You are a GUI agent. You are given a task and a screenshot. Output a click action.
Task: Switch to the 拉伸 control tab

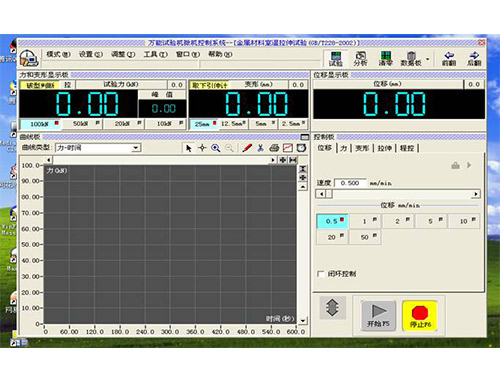pyautogui.click(x=384, y=148)
